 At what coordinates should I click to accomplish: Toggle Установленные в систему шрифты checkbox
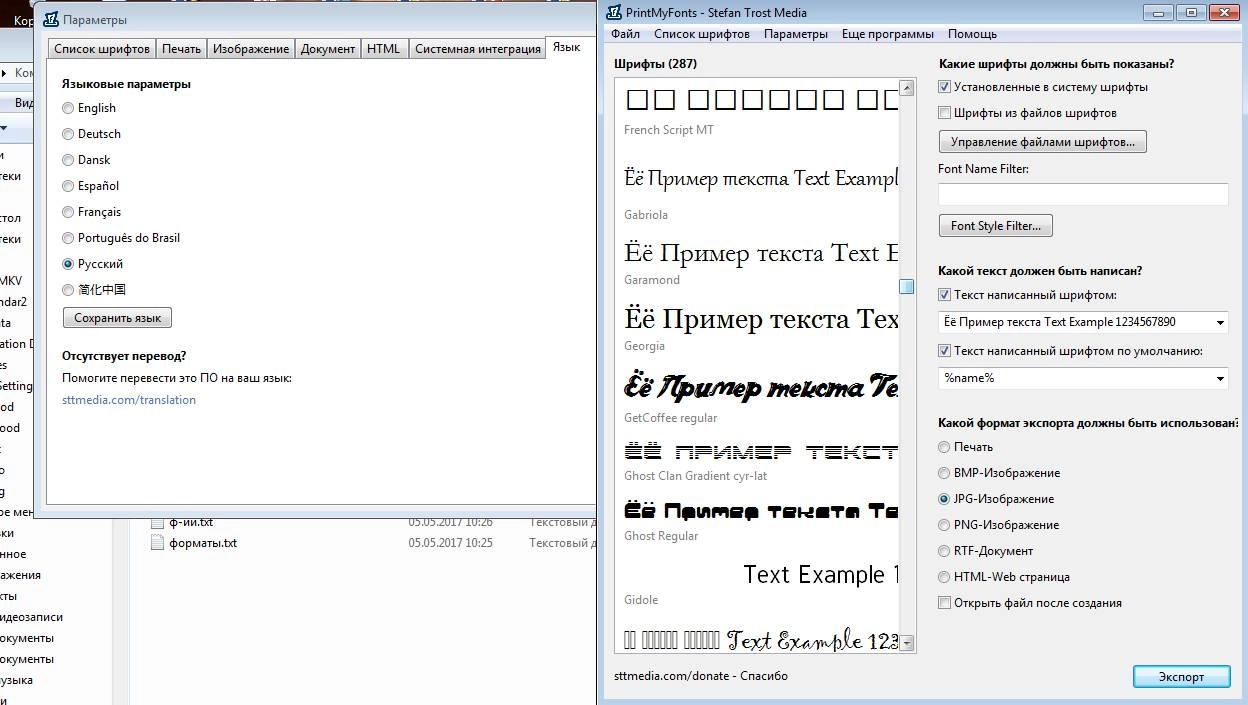pos(945,87)
